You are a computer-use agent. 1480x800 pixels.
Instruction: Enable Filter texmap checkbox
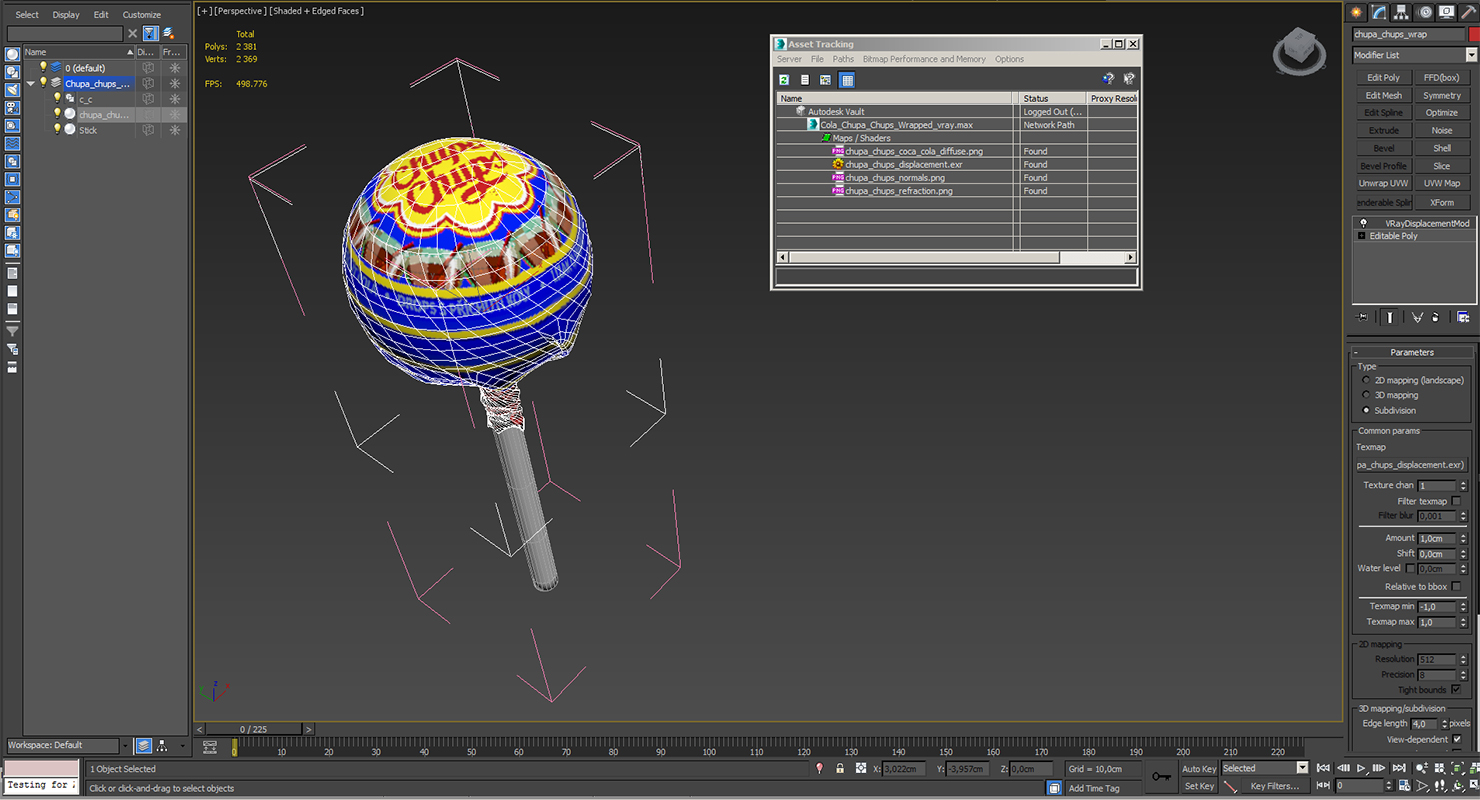(1456, 501)
